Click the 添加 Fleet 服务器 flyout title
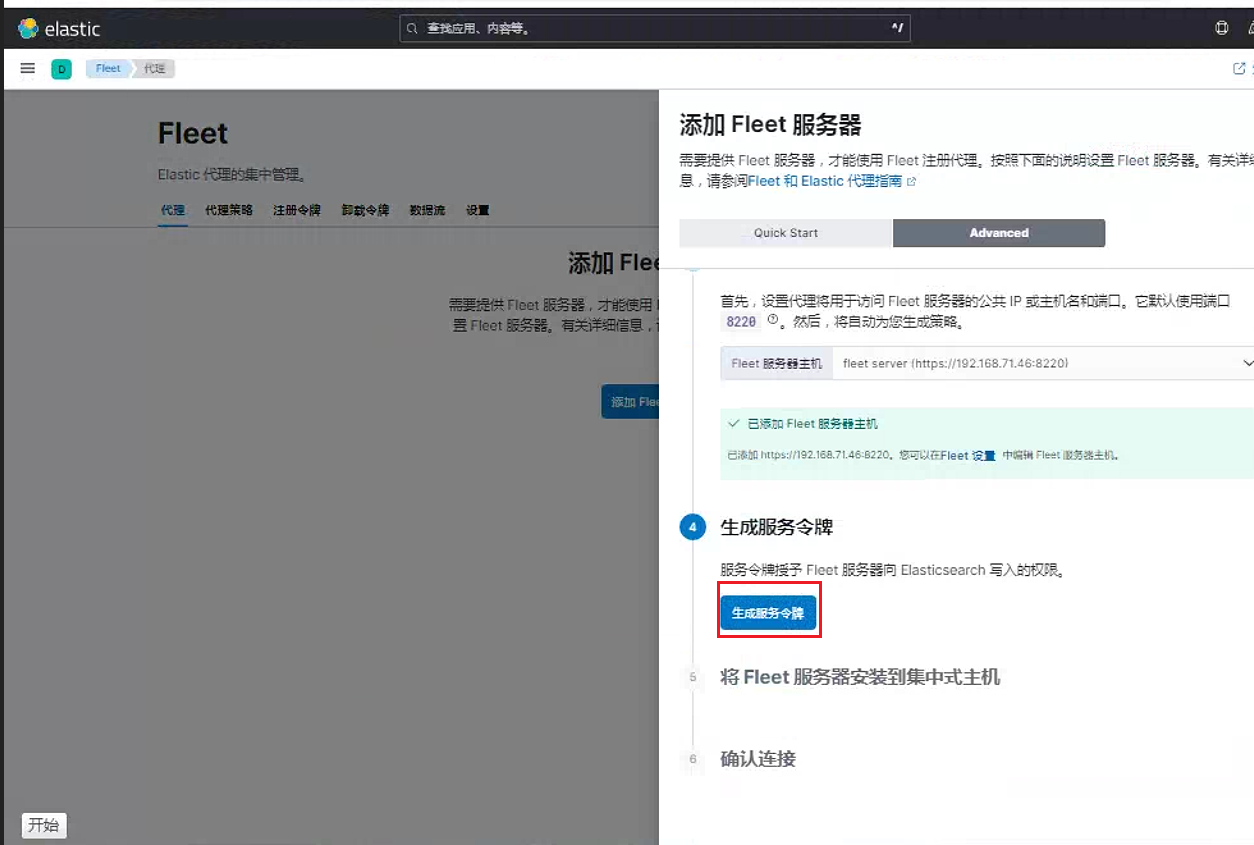This screenshot has width=1254, height=845. point(770,125)
